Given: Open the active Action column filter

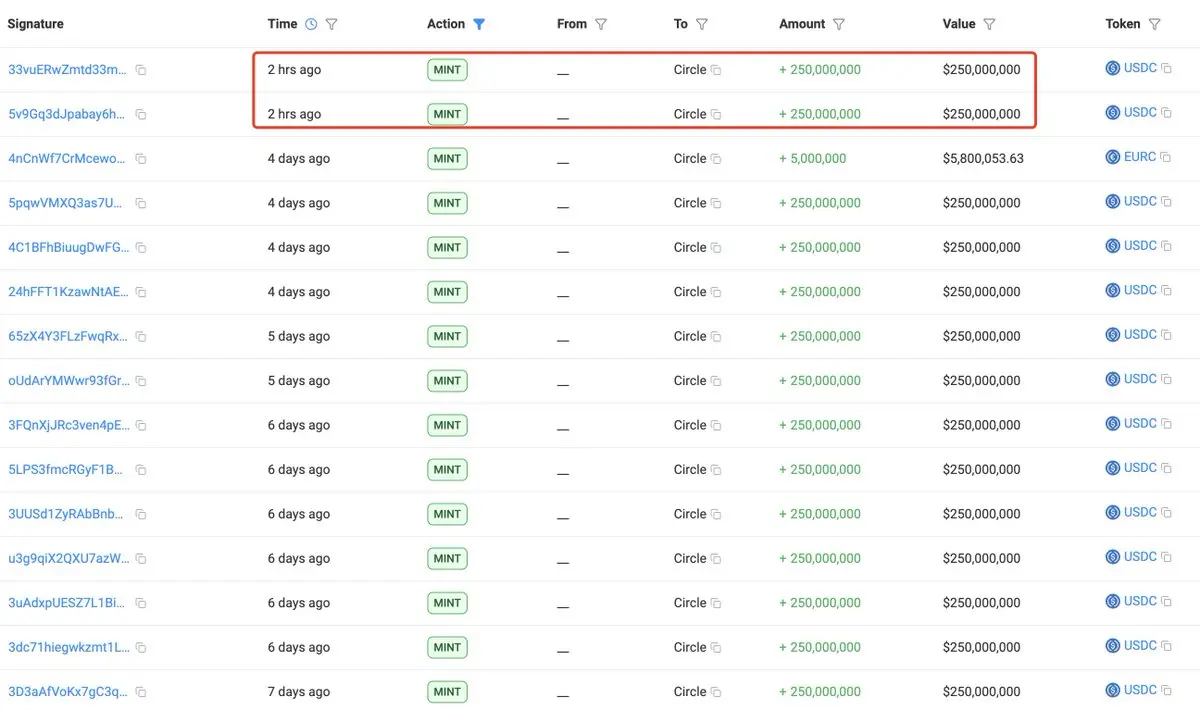Looking at the screenshot, I should coord(479,24).
